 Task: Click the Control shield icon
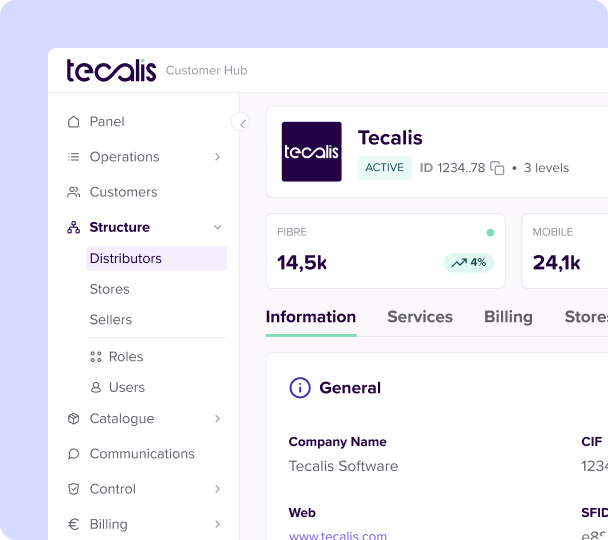pos(73,489)
